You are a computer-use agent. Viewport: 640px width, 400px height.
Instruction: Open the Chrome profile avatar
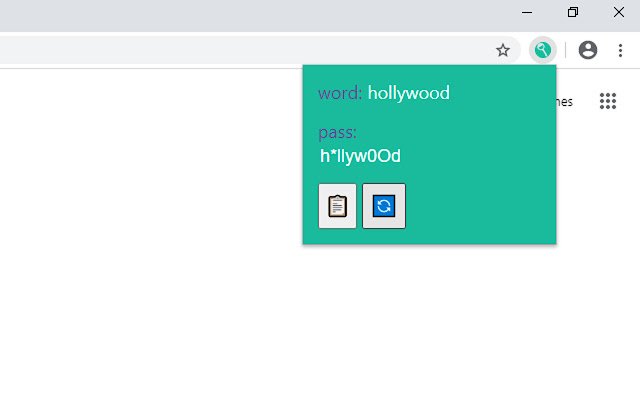588,50
